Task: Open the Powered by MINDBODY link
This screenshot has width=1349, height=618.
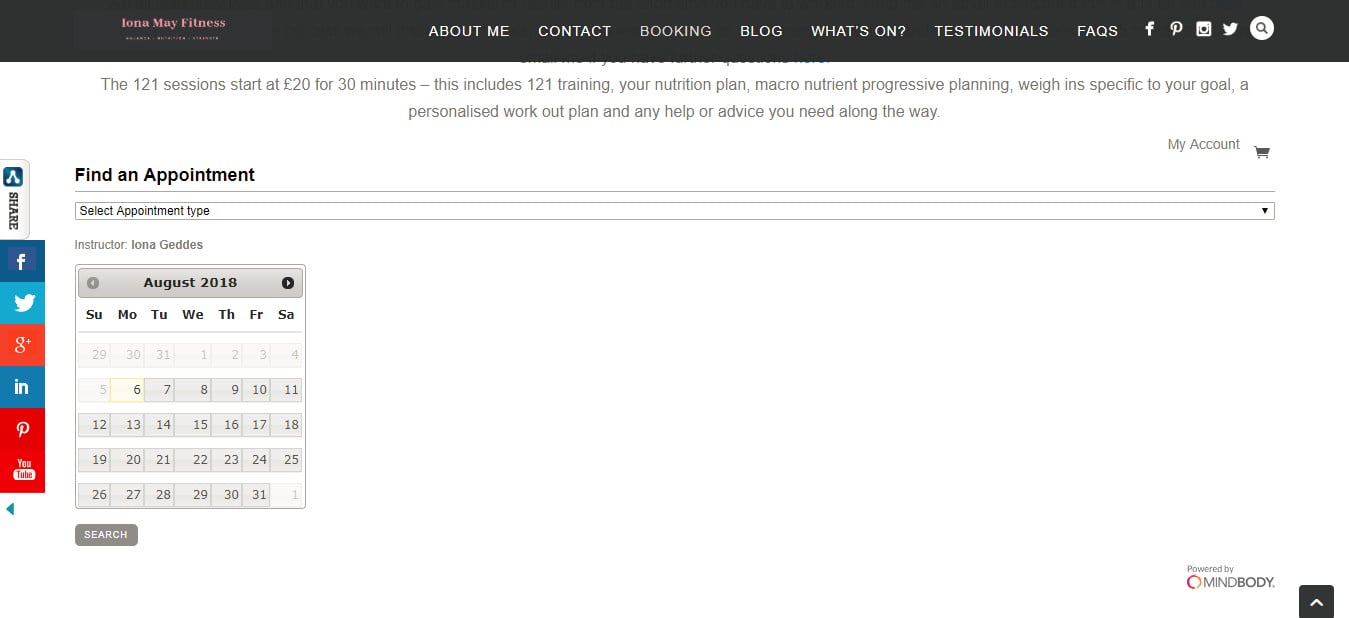Action: 1231,577
